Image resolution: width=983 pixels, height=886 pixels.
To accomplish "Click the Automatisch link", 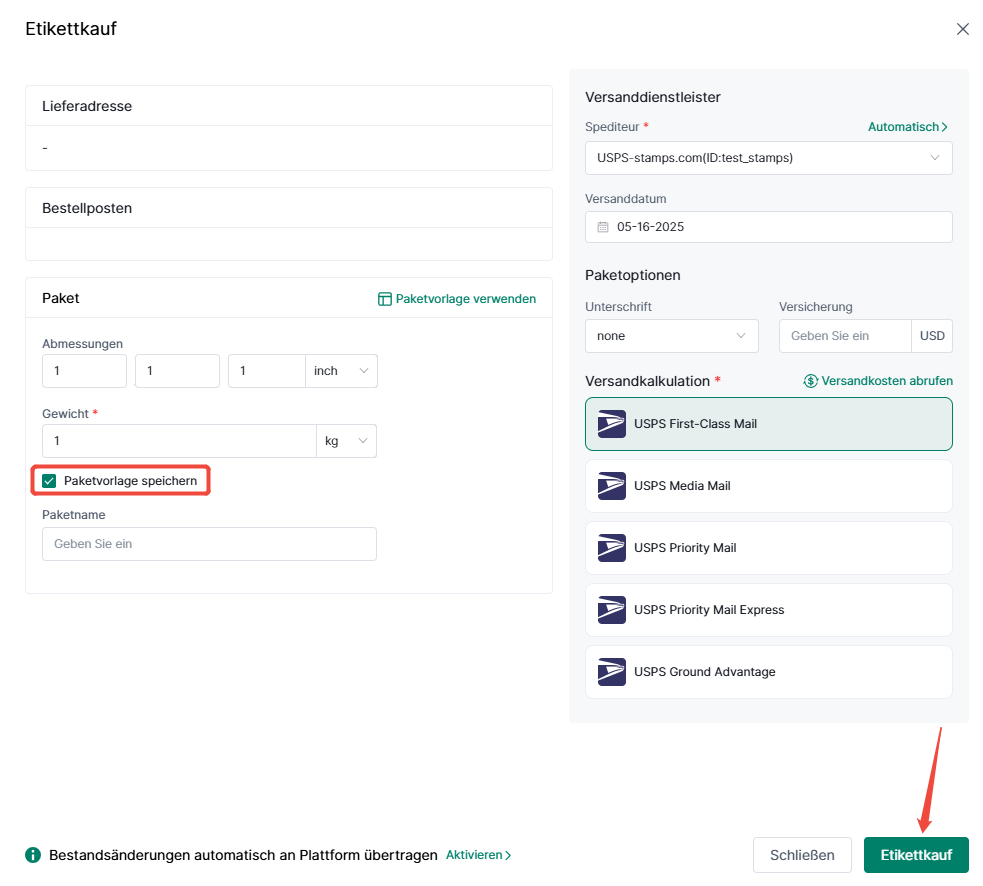I will (907, 127).
